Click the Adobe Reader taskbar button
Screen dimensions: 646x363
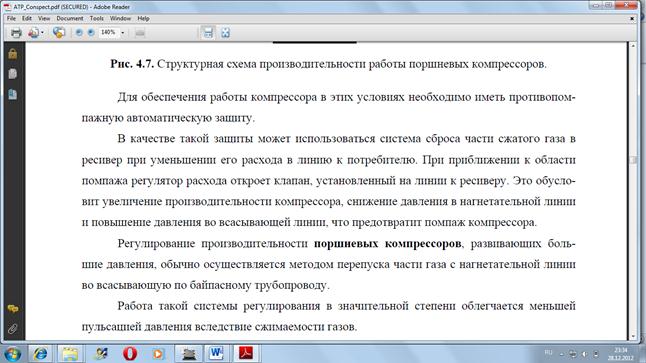point(246,354)
